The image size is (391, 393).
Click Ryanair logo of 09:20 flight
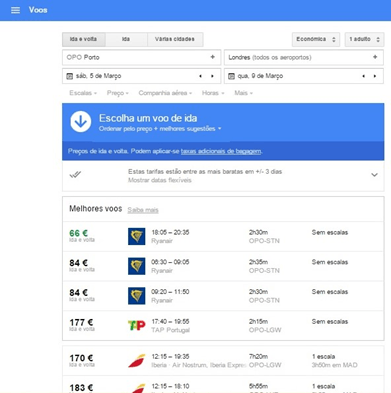click(137, 296)
